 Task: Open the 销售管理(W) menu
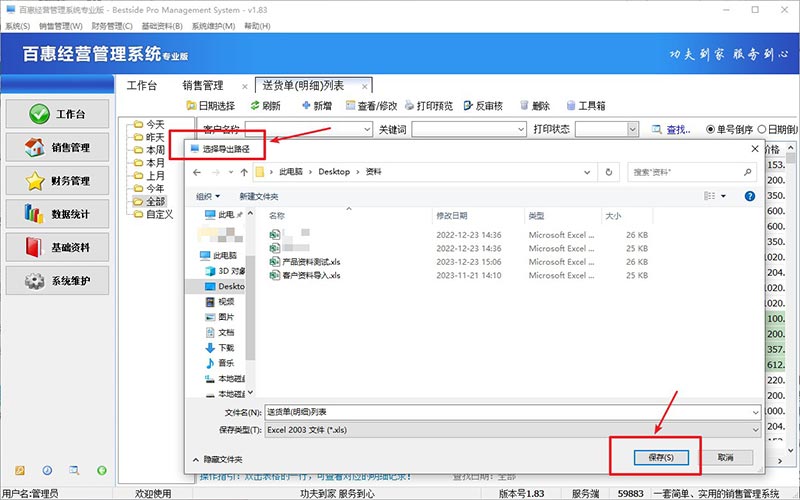point(61,26)
